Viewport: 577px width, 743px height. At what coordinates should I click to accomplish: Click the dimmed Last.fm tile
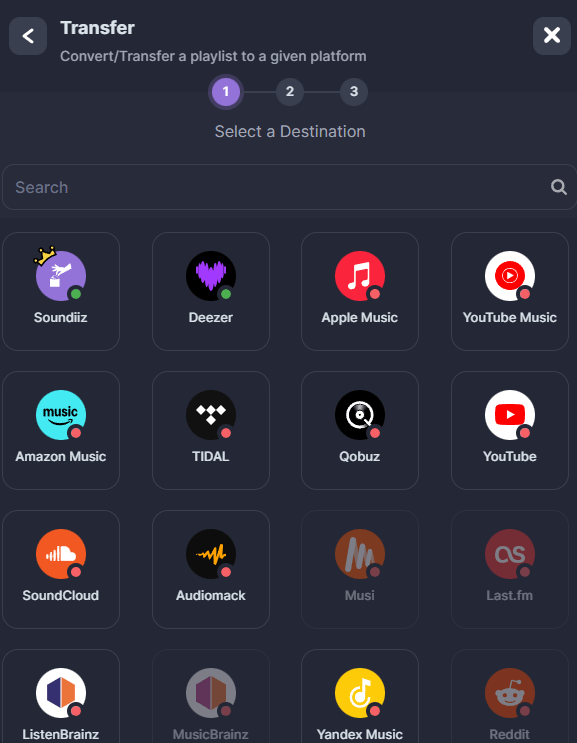(x=510, y=569)
